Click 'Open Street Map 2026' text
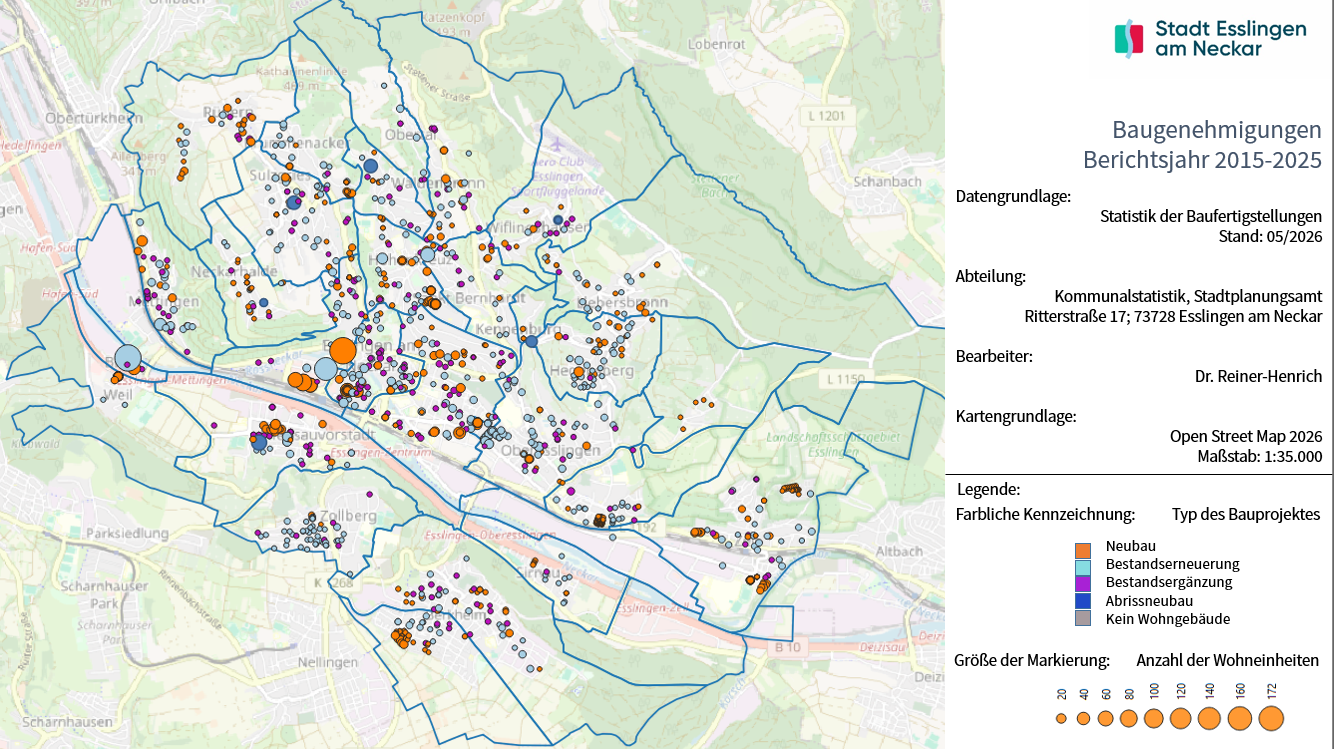 pyautogui.click(x=1246, y=437)
